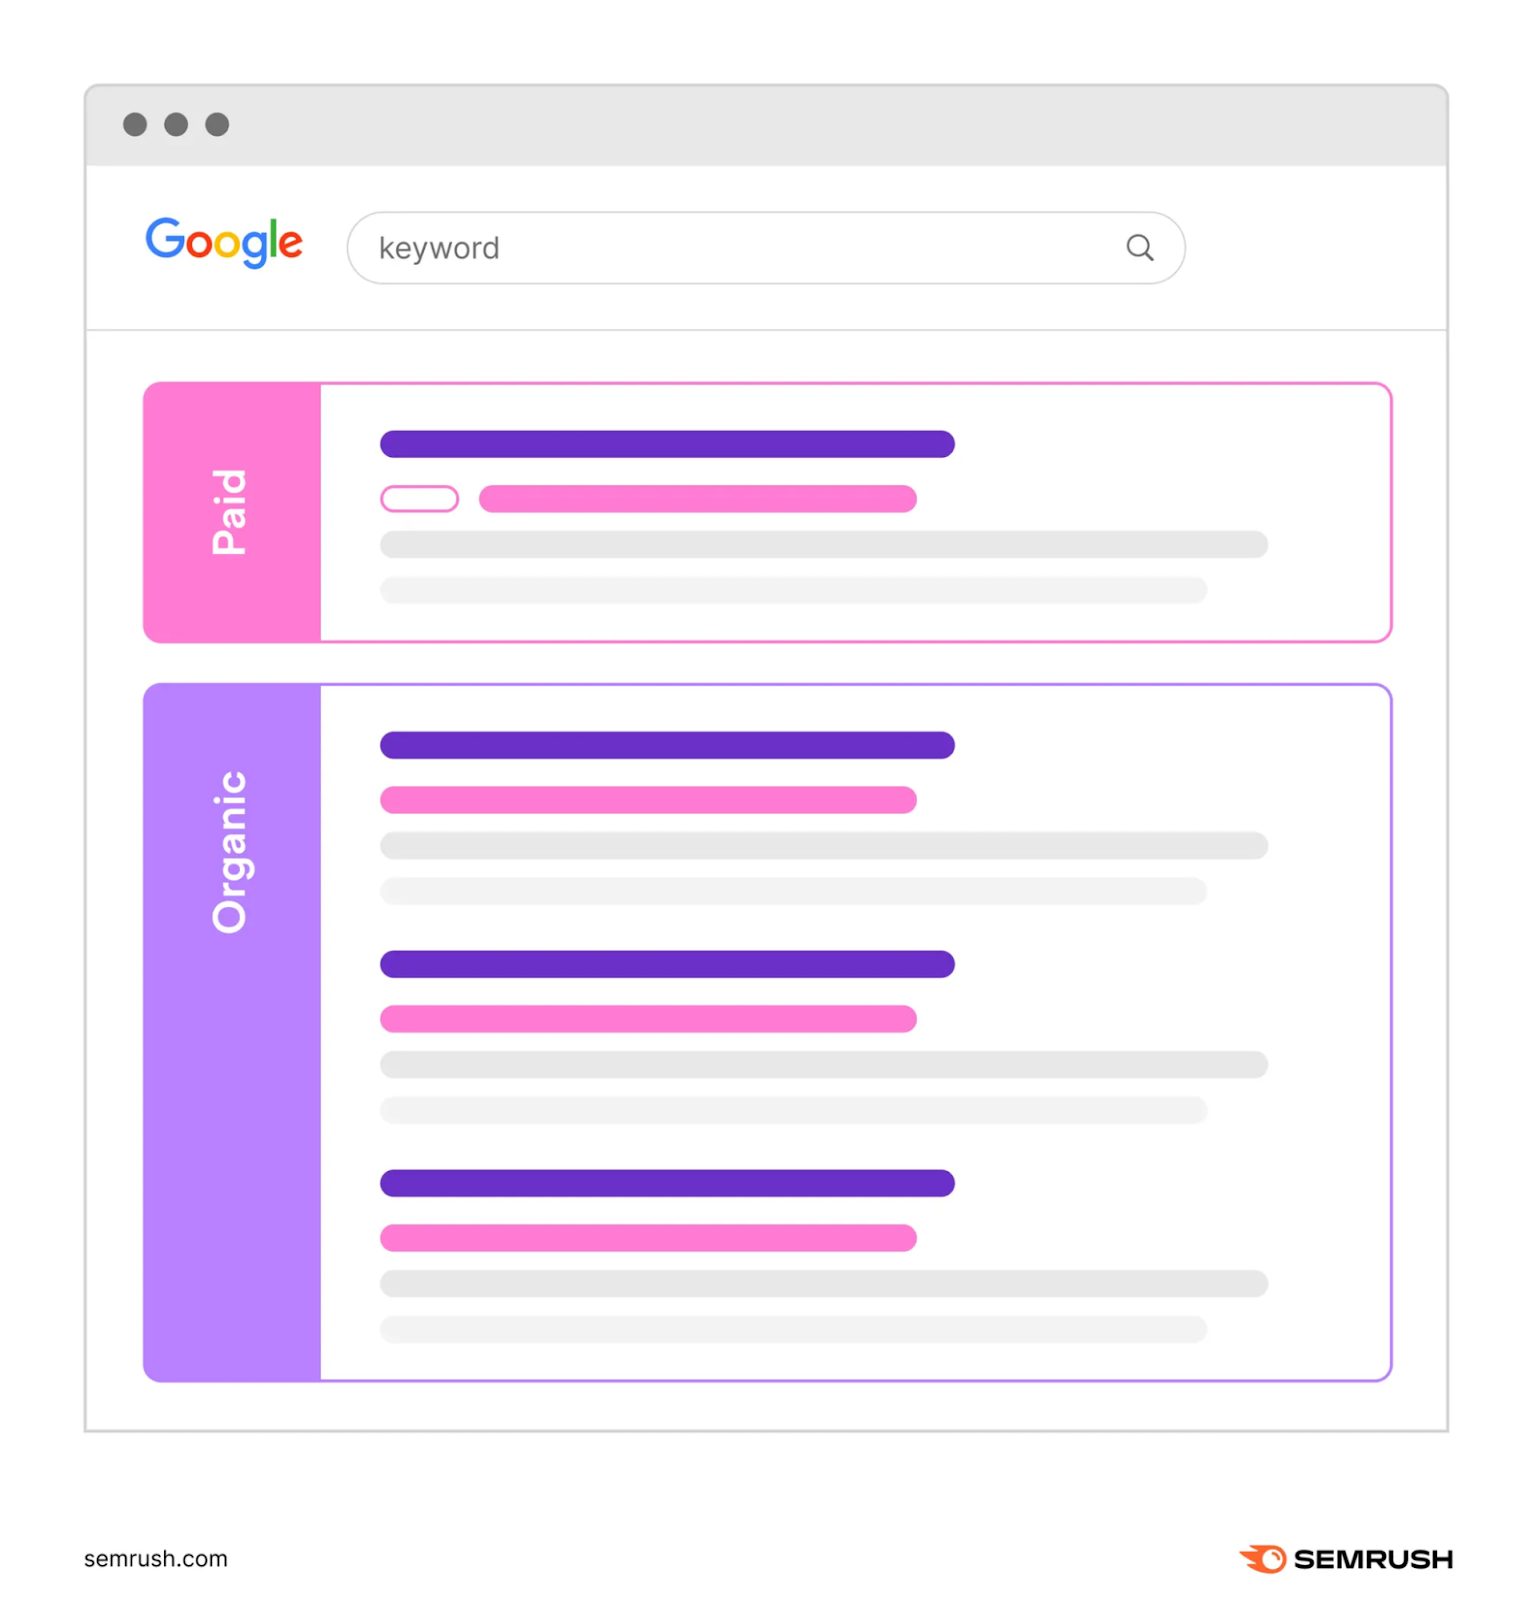Open the paid result's purple title

pos(667,444)
